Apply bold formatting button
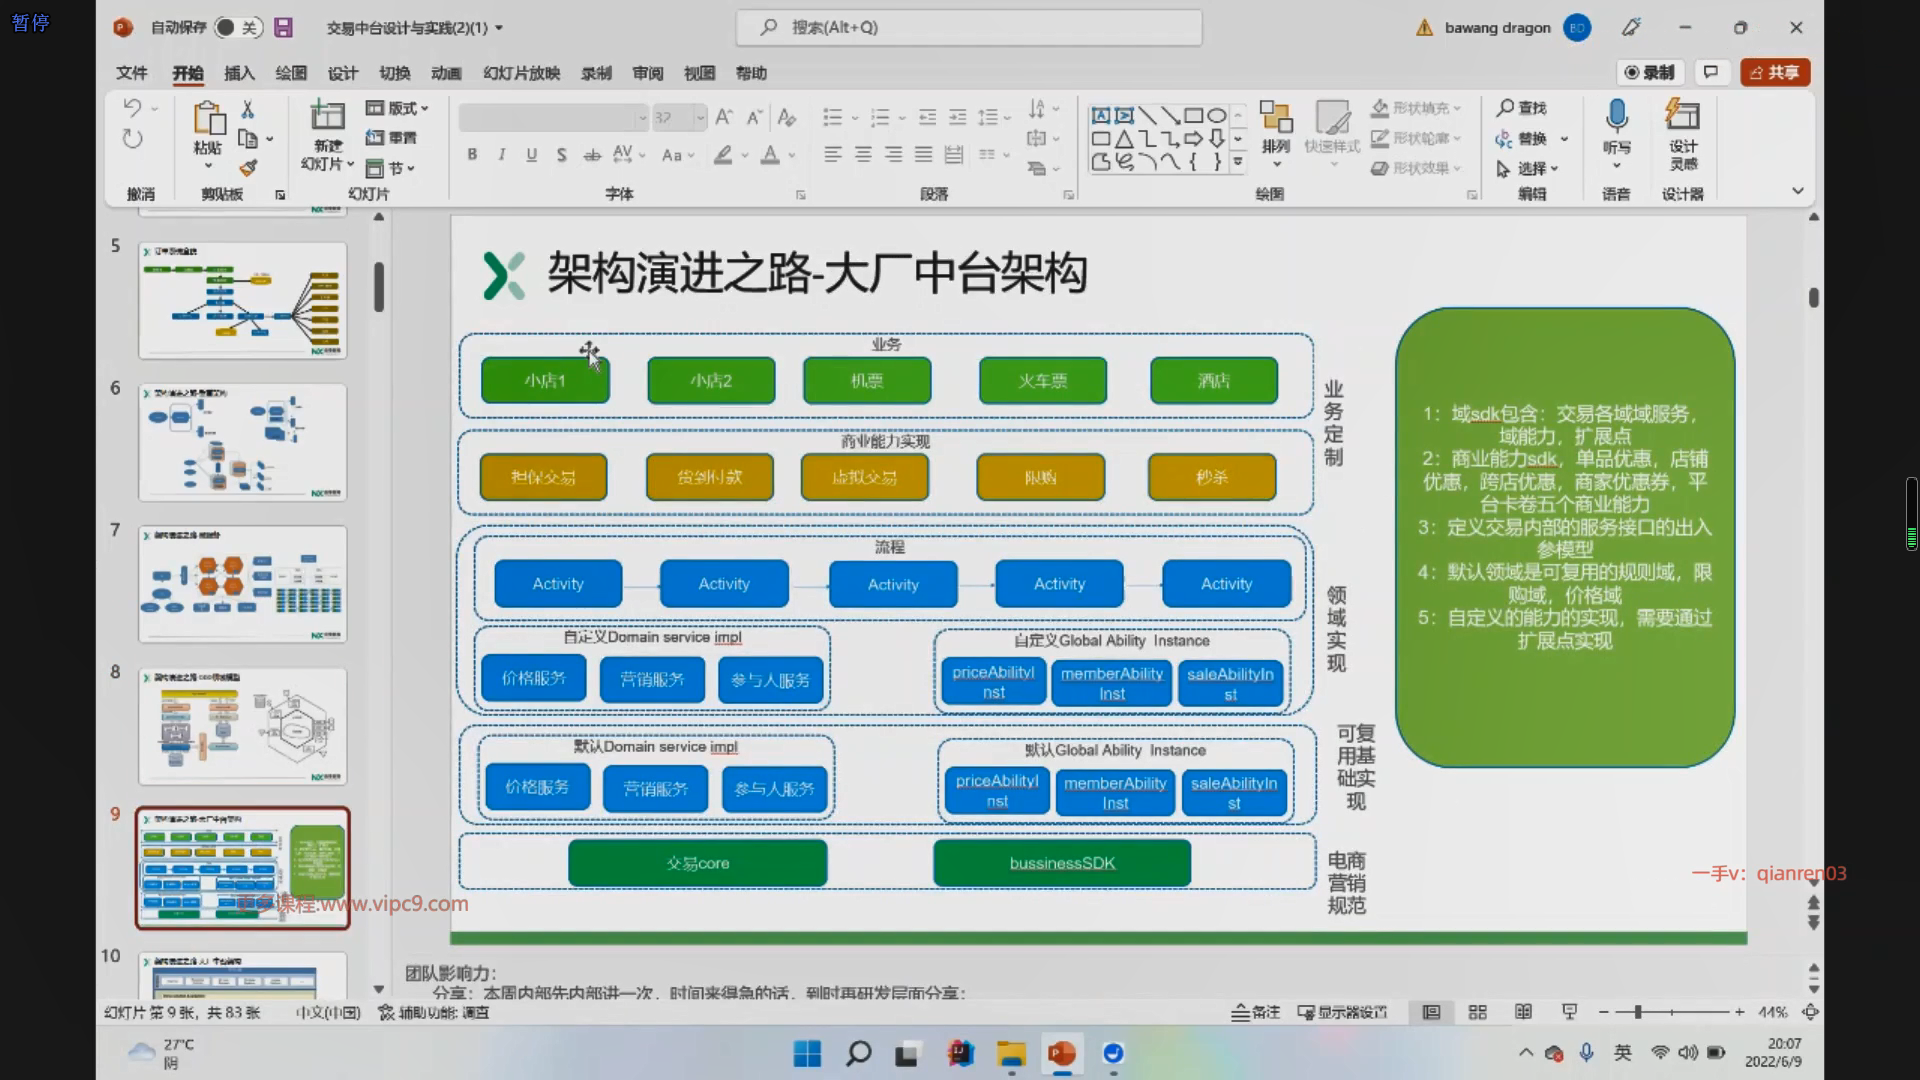This screenshot has height=1080, width=1920. (x=472, y=155)
